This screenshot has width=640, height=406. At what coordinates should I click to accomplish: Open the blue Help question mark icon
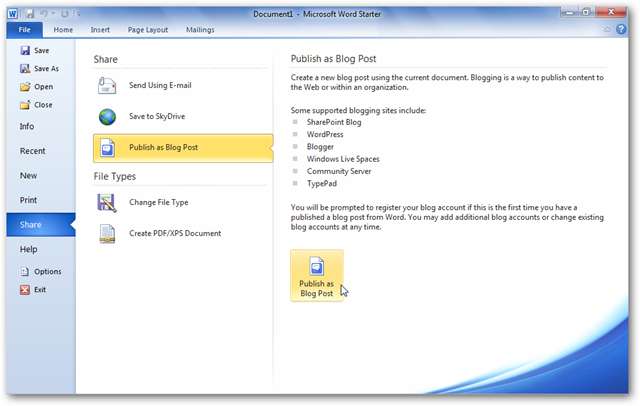[x=621, y=29]
